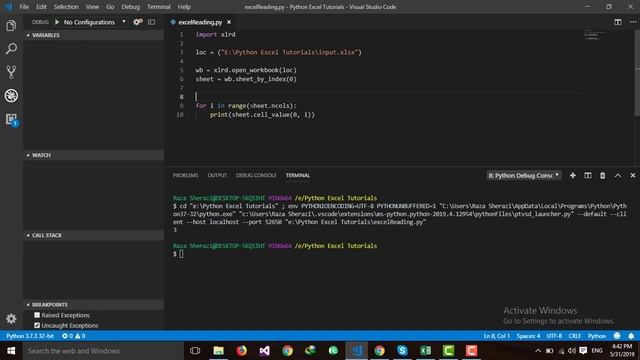640x360 pixels.
Task: Open the Extensions view with badge
Action: tap(11, 119)
